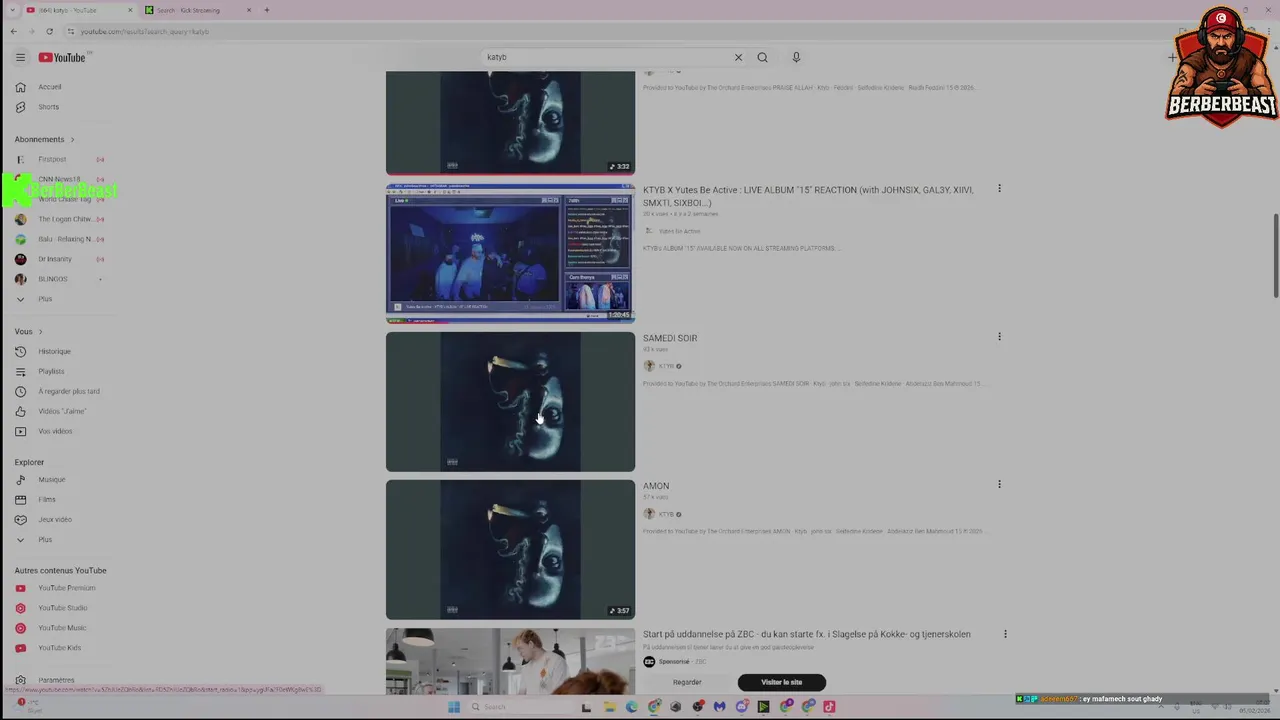1280x720 pixels.
Task: Open KTYB channel under SAMEDI SOIR
Action: coord(666,366)
